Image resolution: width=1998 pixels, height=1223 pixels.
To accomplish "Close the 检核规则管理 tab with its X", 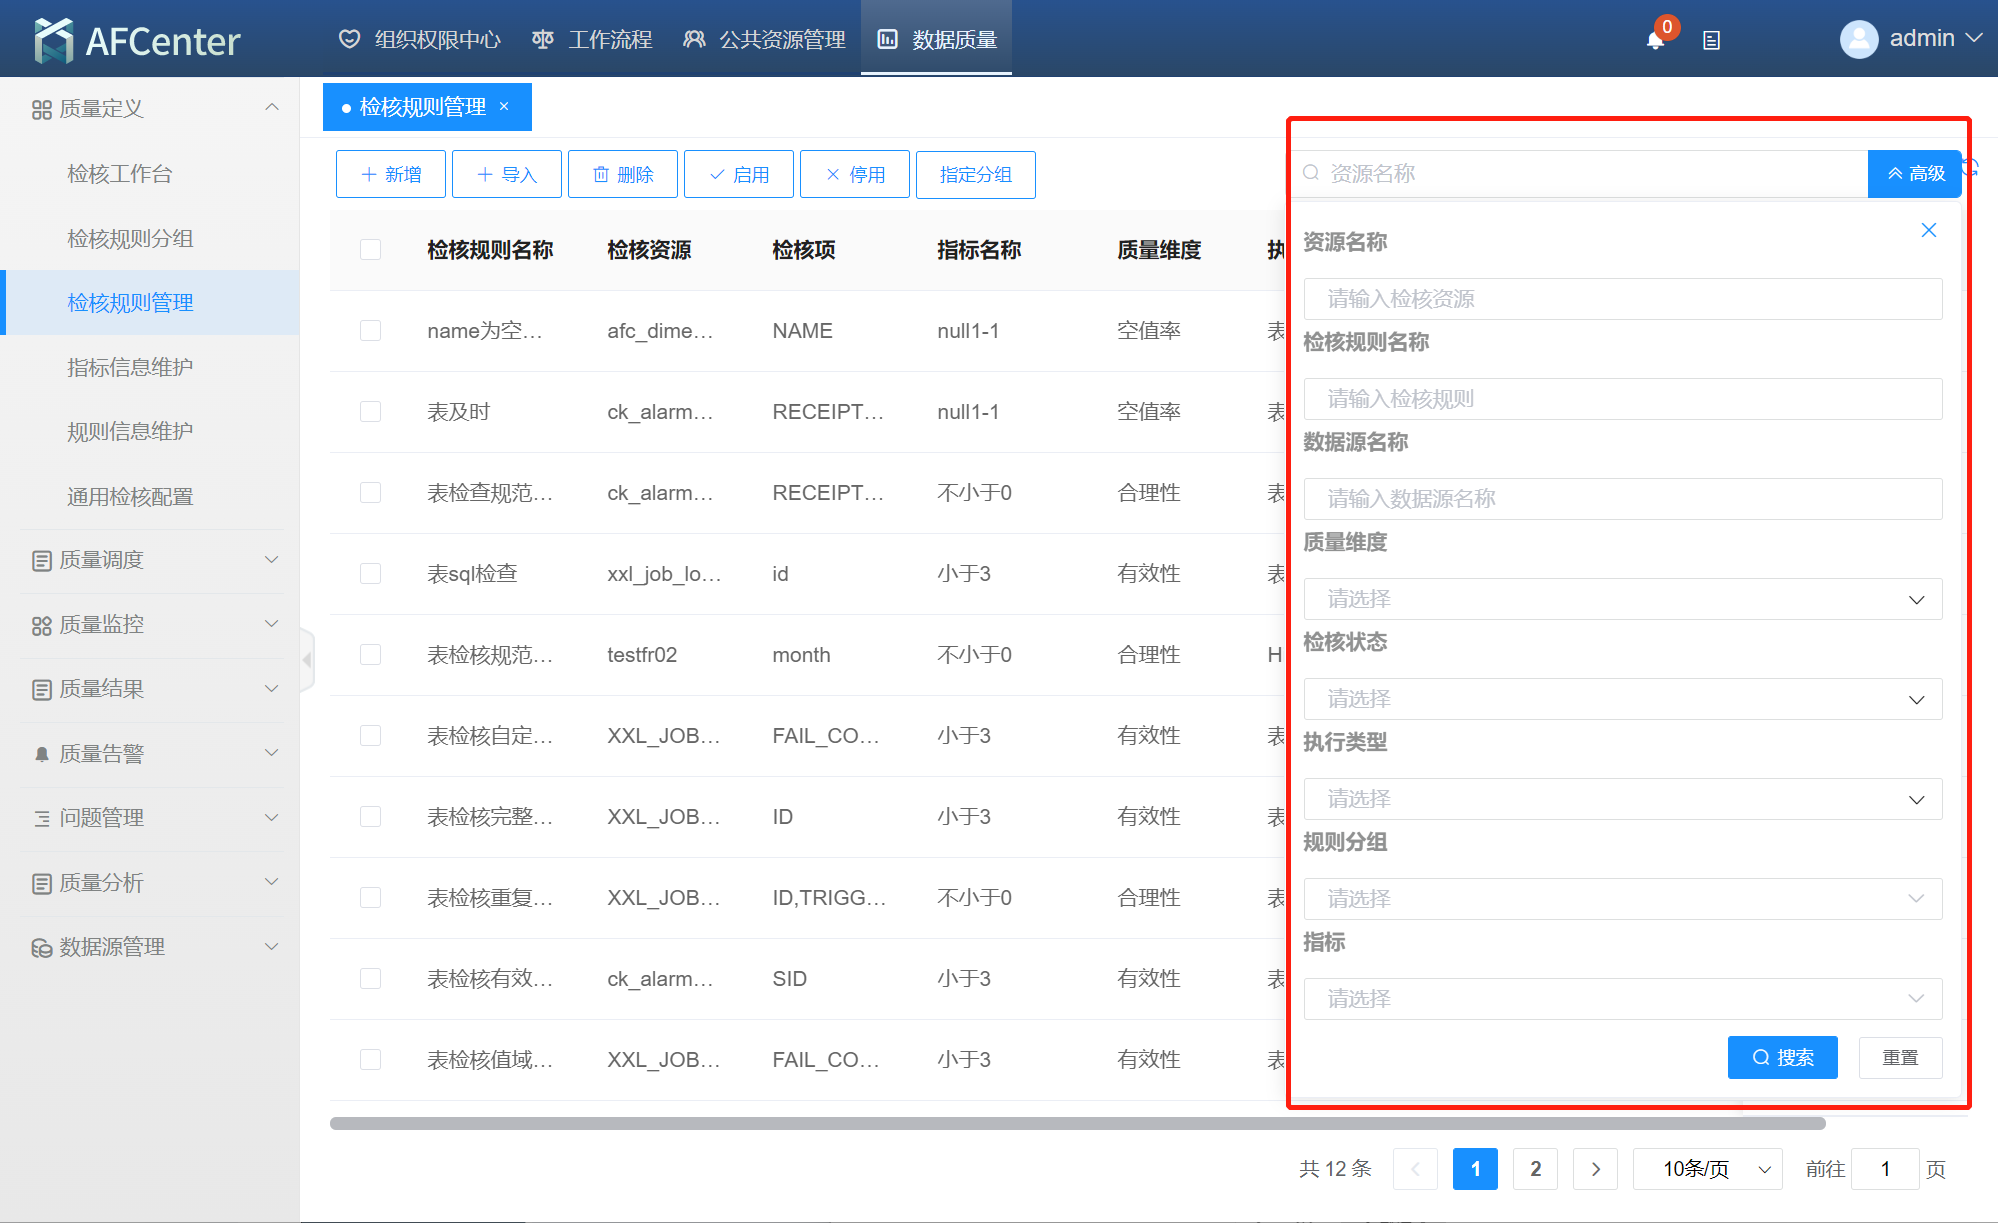I will click(x=504, y=106).
